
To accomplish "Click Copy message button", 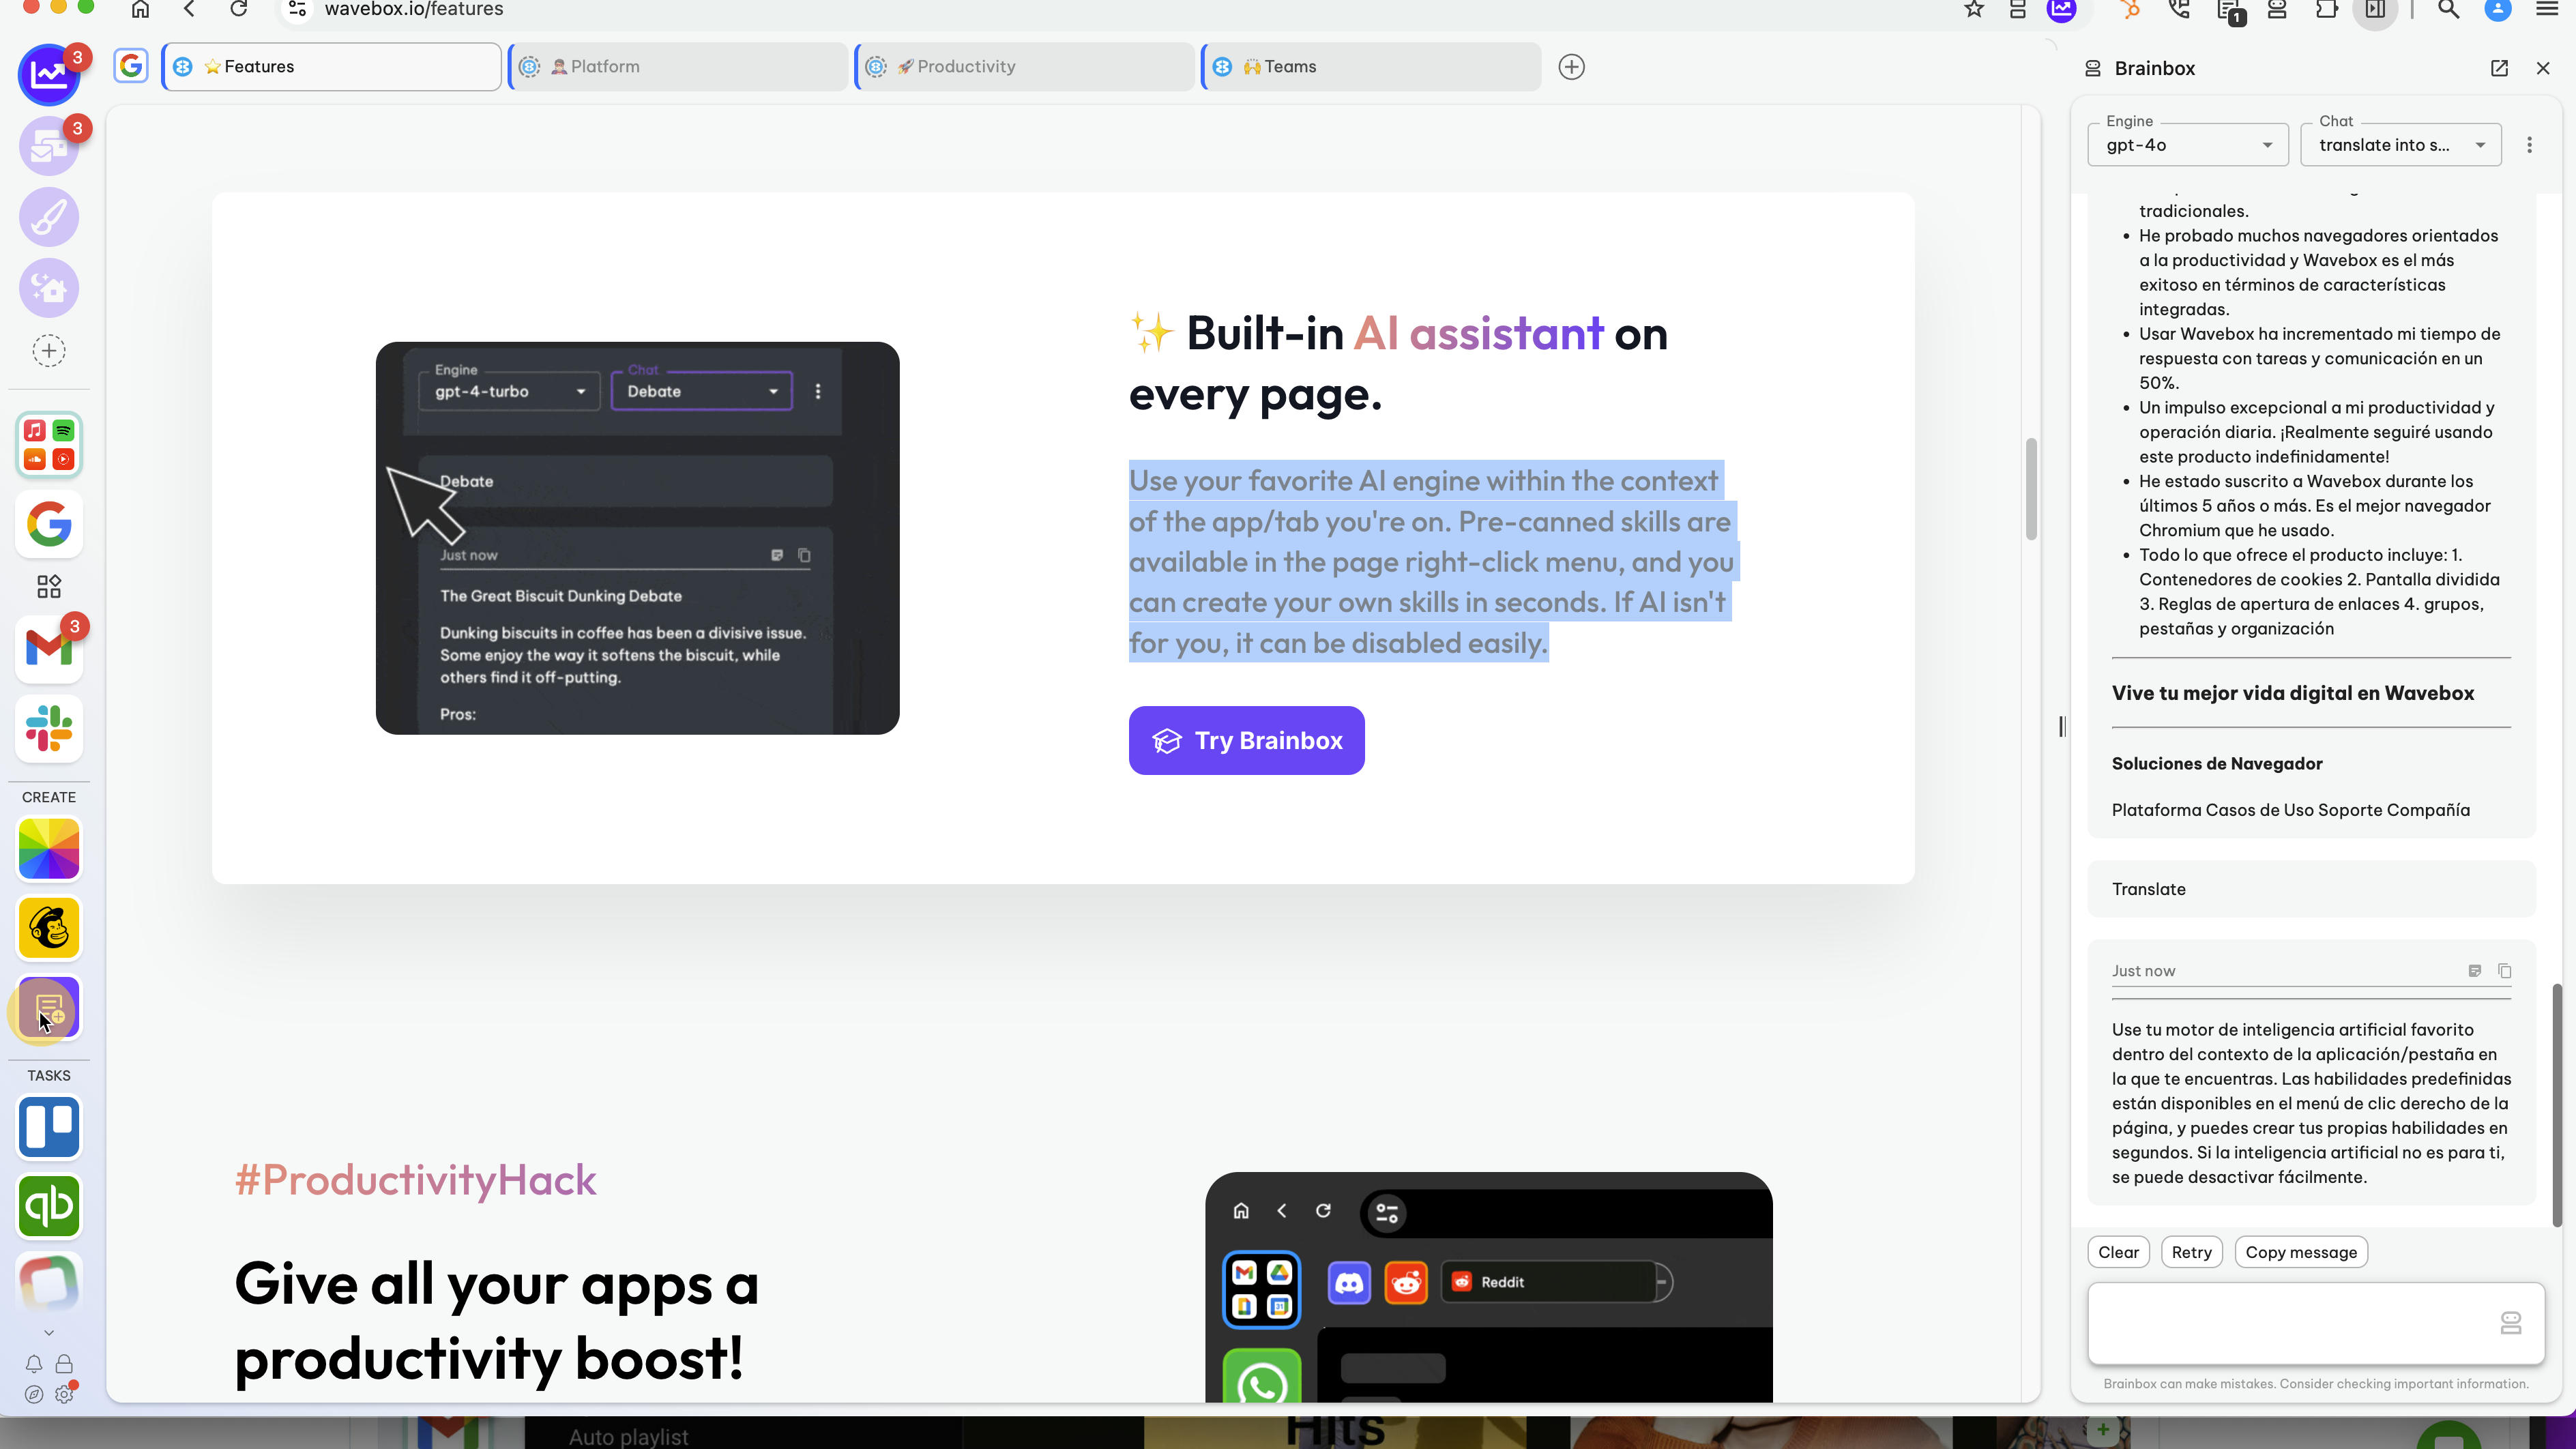I will tap(2301, 1253).
